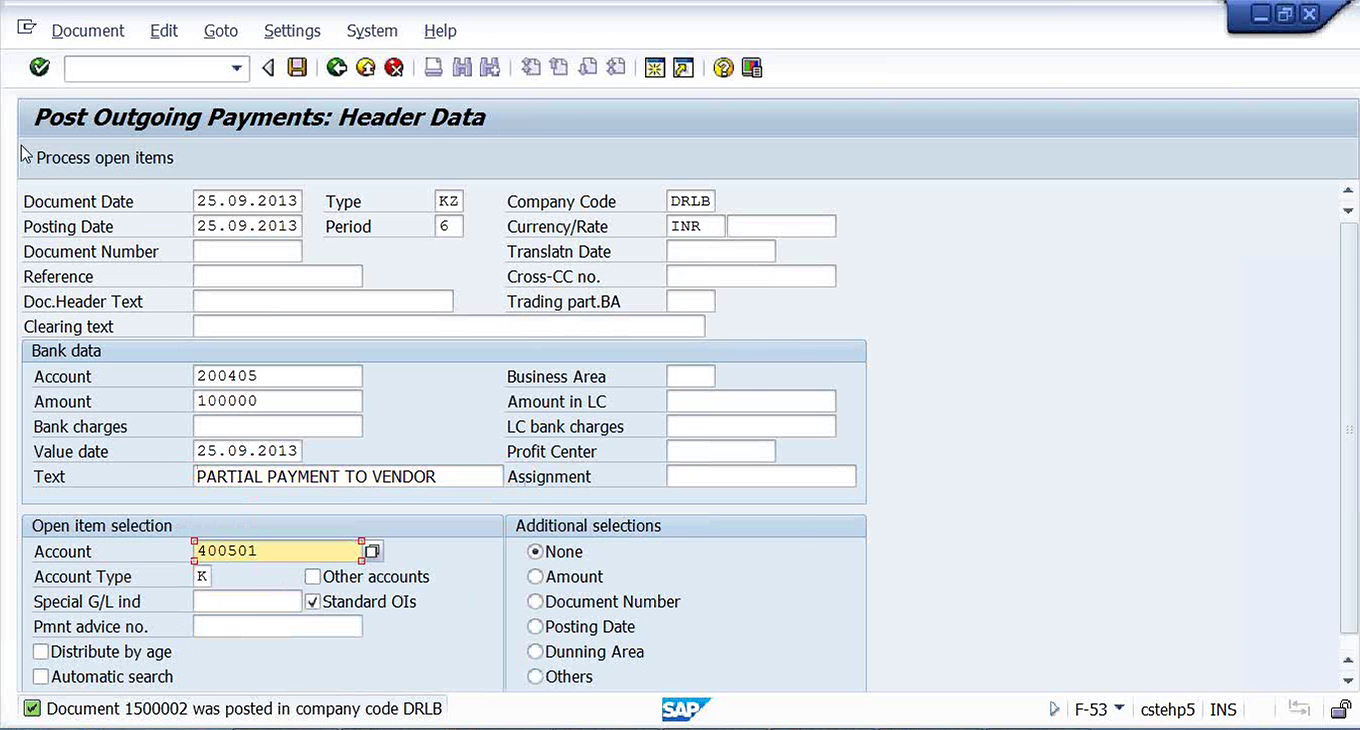The image size is (1360, 730).
Task: Click the Save diskette icon
Action: click(x=297, y=68)
